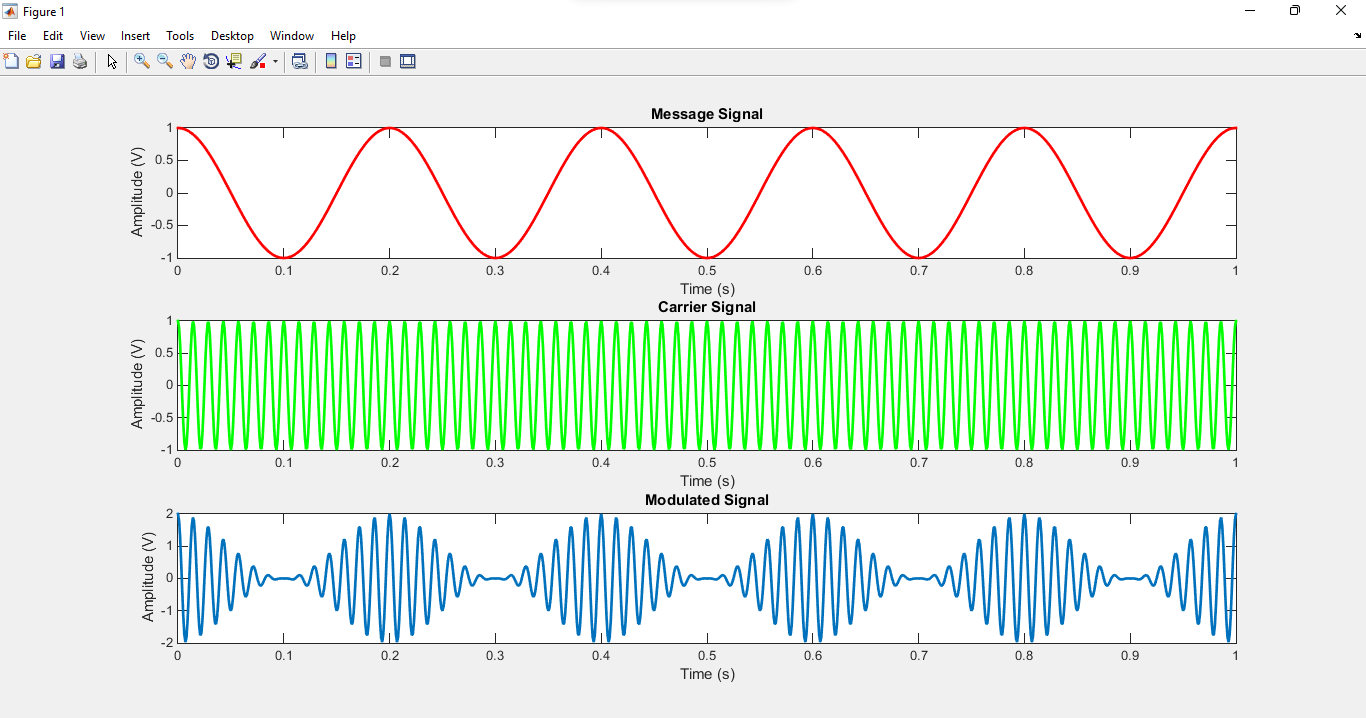Toggle the Edit Plot arrow tool

click(112, 62)
